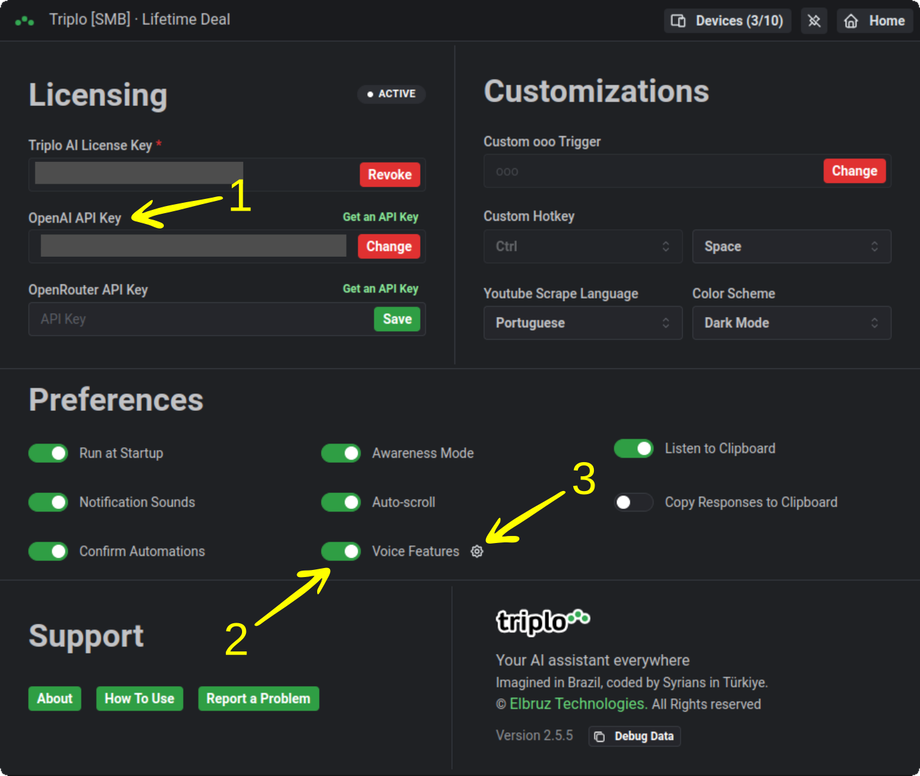
Task: Open the Elbruz Technologies link
Action: pos(576,704)
